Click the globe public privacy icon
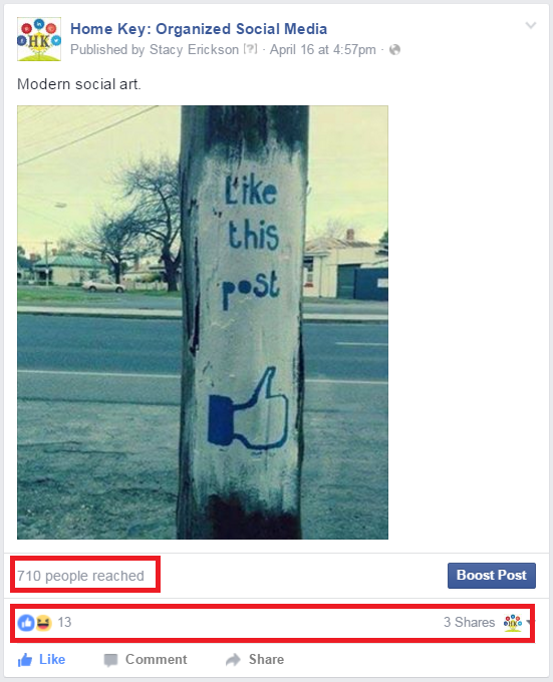This screenshot has width=553, height=682. 395,50
